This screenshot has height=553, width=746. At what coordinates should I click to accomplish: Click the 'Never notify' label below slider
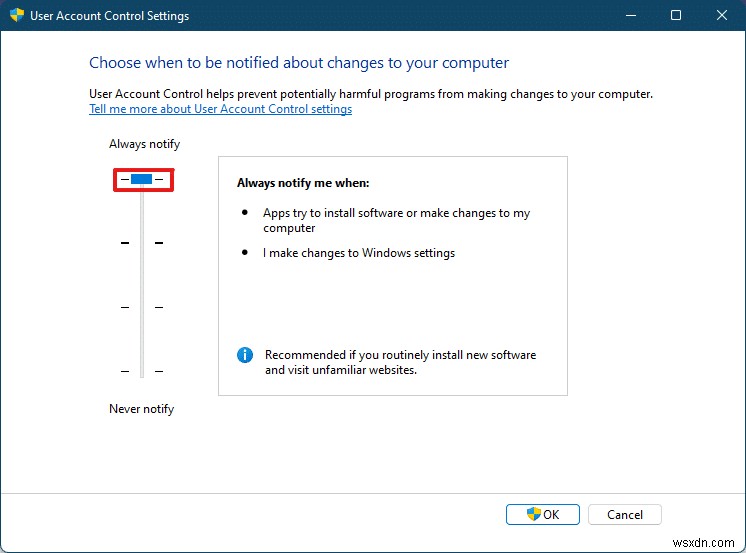(142, 409)
